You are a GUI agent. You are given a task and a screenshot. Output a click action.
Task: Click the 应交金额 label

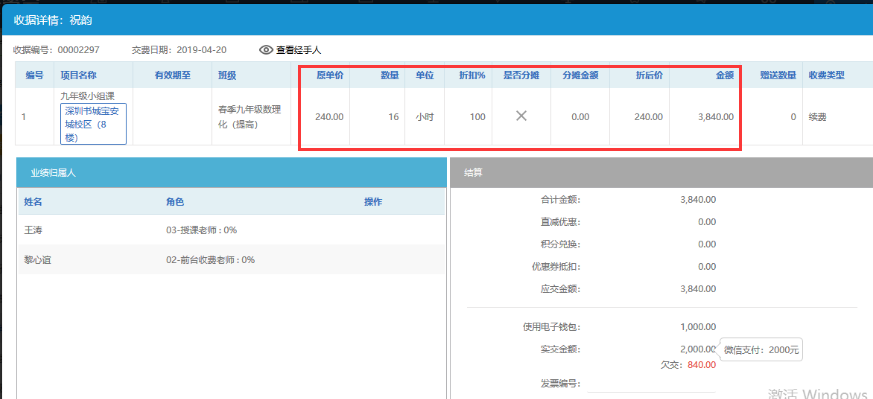pyautogui.click(x=561, y=289)
